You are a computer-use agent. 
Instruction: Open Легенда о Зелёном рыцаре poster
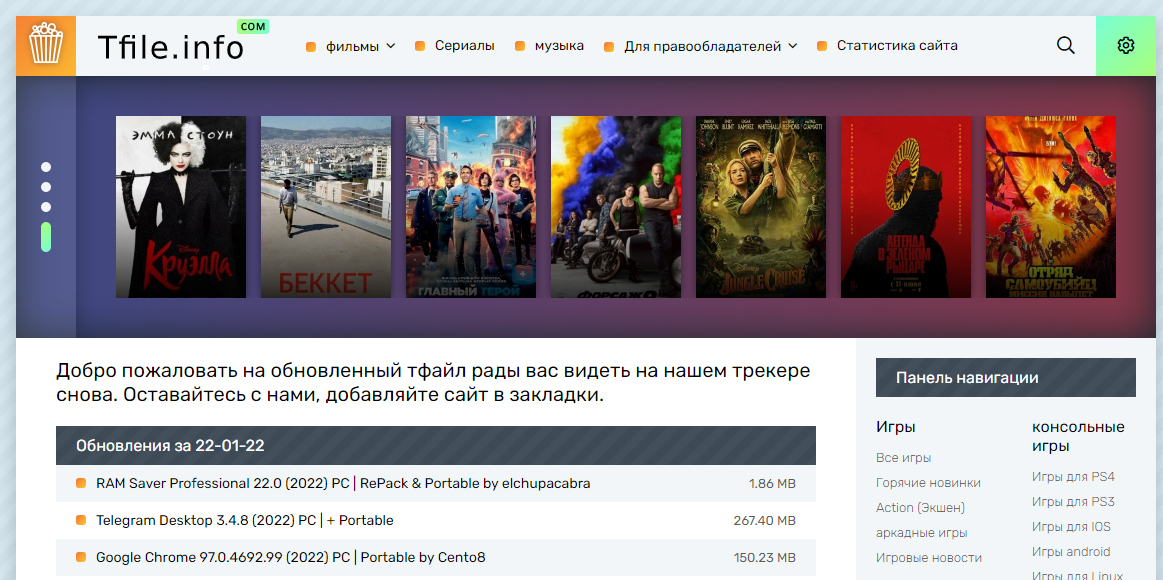(906, 207)
